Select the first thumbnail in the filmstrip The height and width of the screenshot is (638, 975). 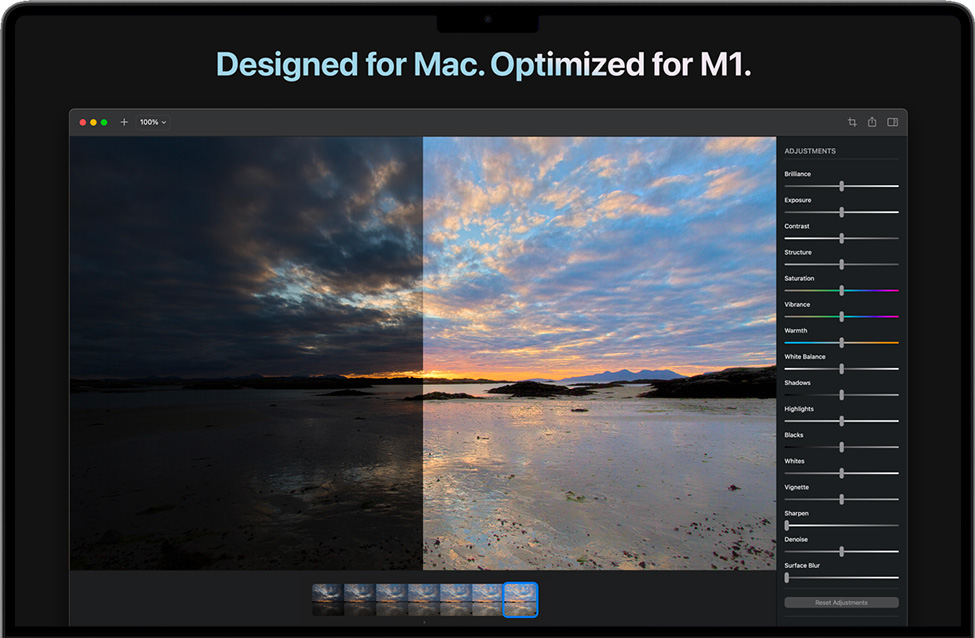[x=328, y=599]
